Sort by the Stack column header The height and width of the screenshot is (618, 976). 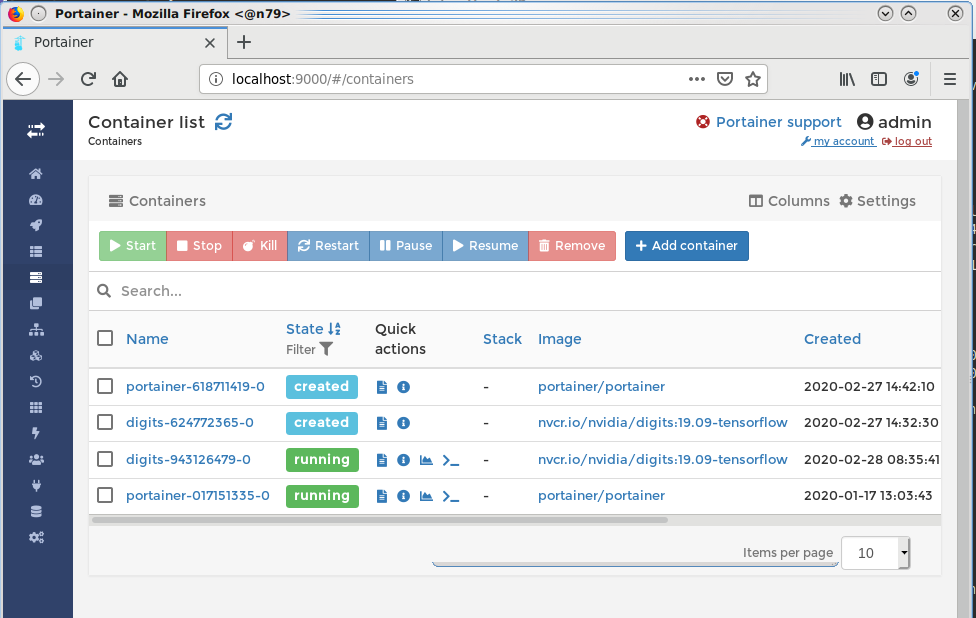pyautogui.click(x=502, y=339)
